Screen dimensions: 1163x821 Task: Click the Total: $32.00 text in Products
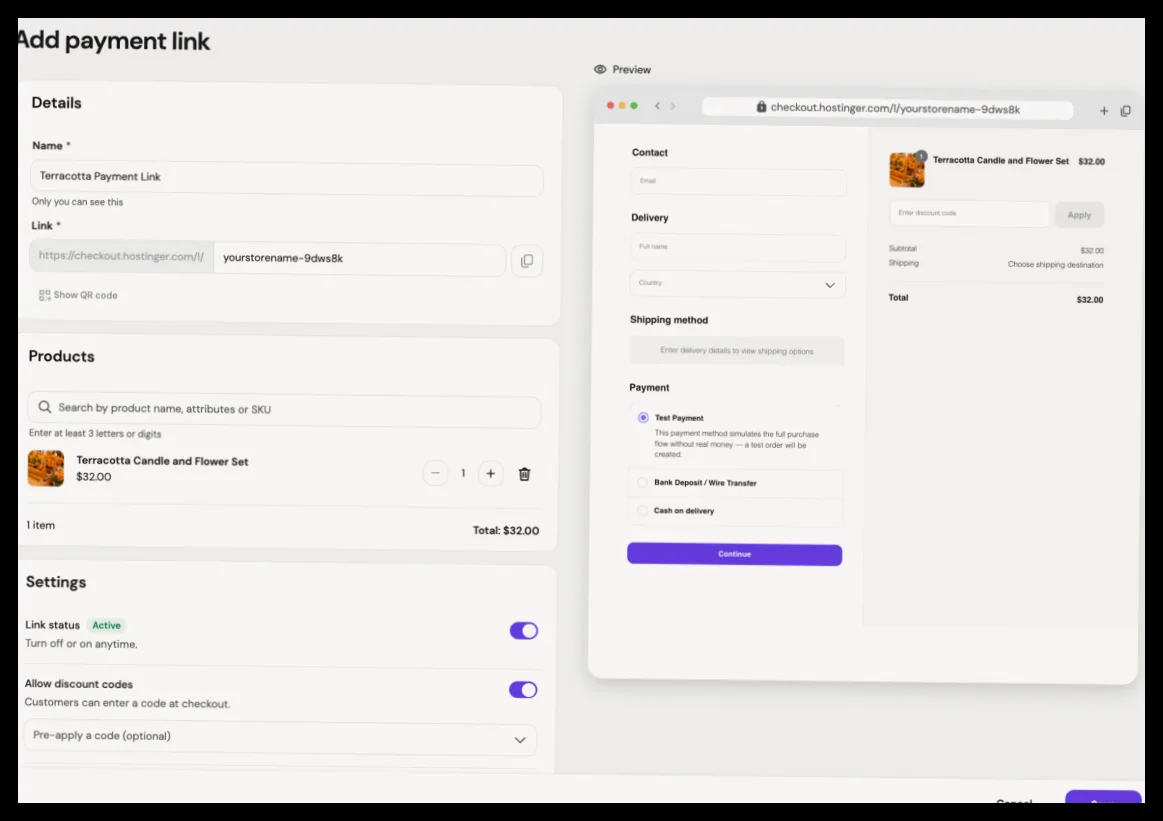[506, 530]
